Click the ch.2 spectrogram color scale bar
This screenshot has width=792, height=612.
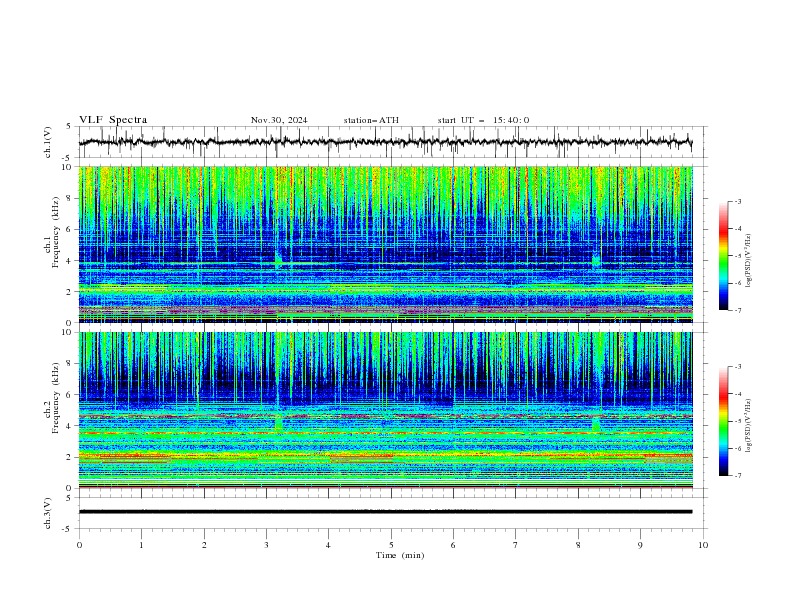click(x=723, y=421)
